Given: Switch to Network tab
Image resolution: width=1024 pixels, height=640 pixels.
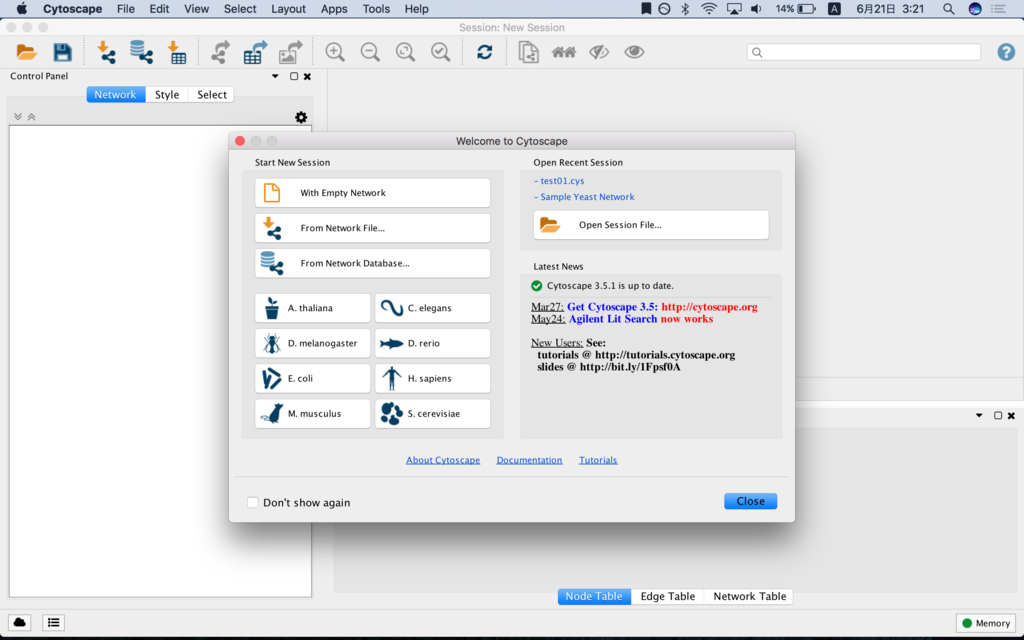Looking at the screenshot, I should [x=116, y=95].
